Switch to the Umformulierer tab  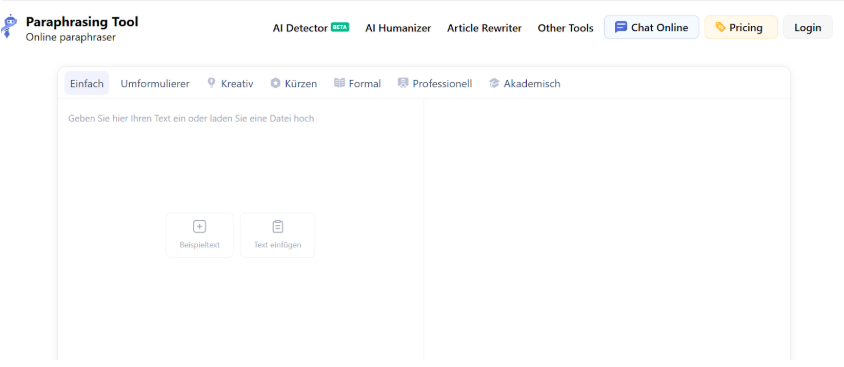click(x=155, y=83)
